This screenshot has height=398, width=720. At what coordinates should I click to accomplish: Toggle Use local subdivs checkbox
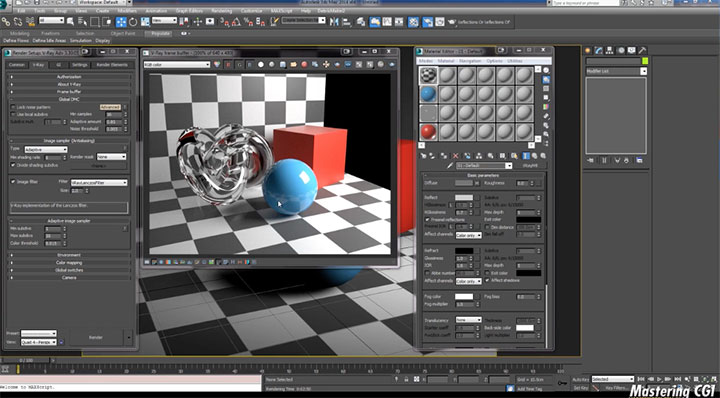(13, 114)
